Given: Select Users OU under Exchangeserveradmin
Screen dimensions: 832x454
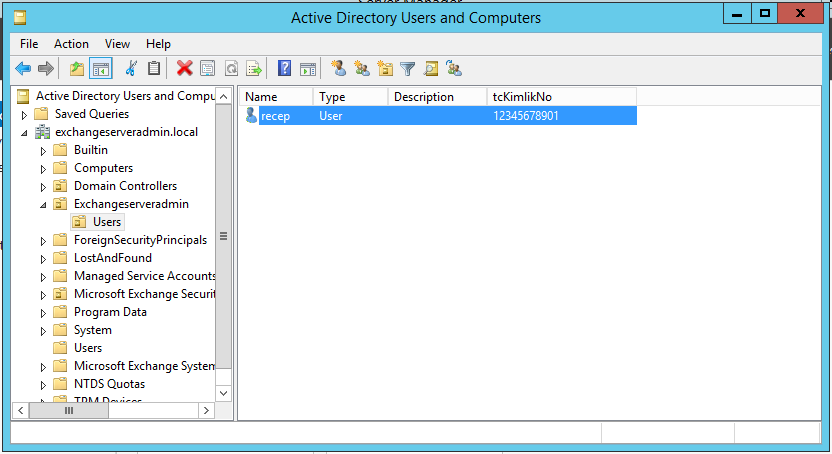Looking at the screenshot, I should click(x=107, y=222).
